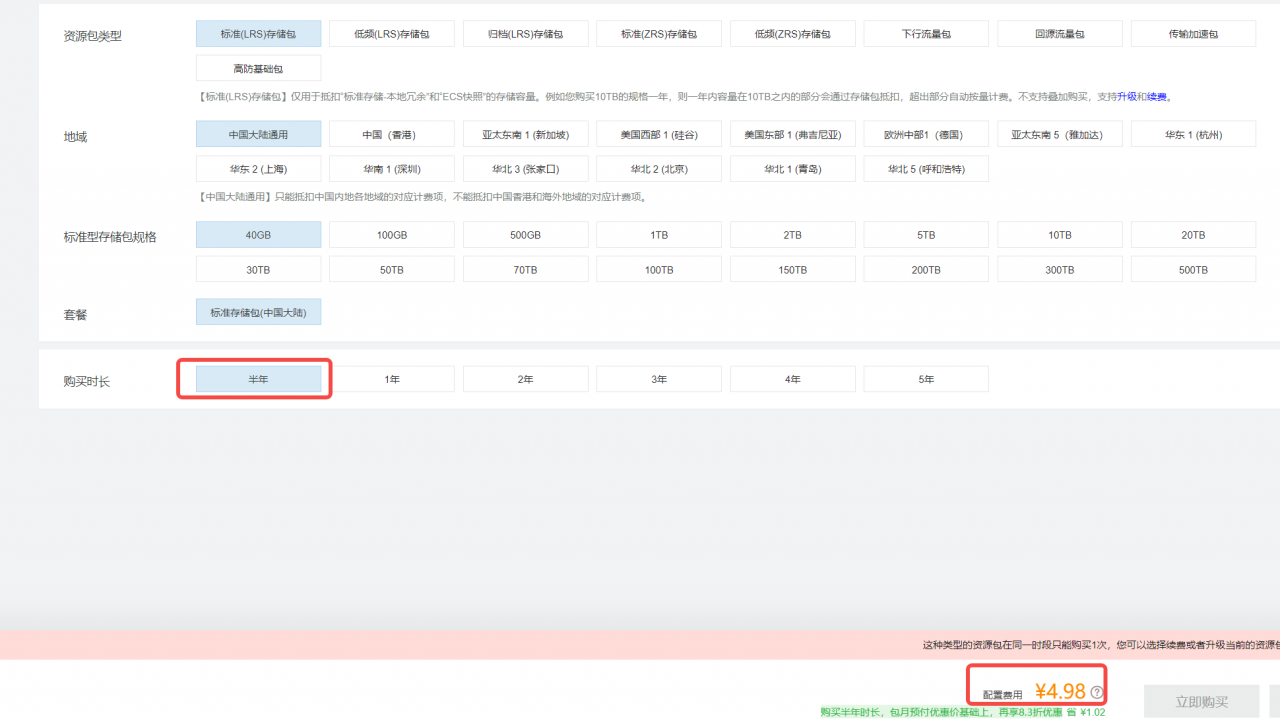This screenshot has width=1280, height=719.
Task: Select the 100GB storage package size
Action: 392,235
